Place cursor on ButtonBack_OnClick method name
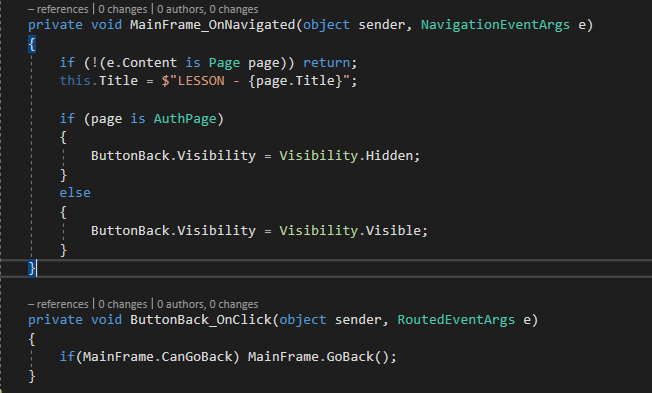The image size is (652, 393). pos(201,320)
